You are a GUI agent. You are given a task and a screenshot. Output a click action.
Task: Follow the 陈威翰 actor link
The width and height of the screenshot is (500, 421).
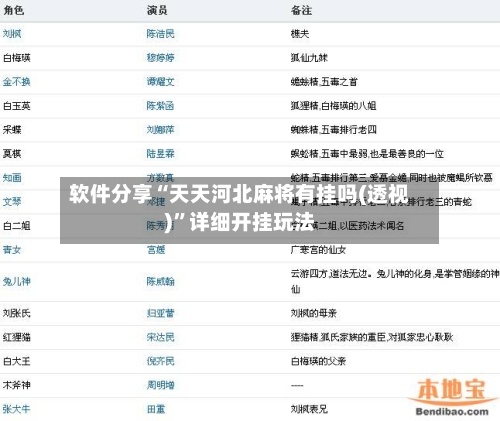(x=160, y=282)
